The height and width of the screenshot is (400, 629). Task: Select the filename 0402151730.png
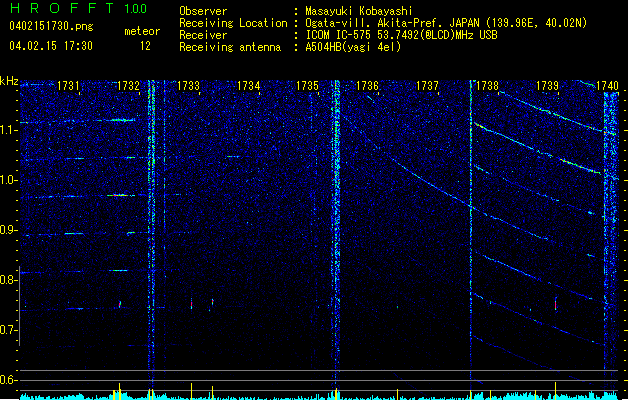point(51,26)
